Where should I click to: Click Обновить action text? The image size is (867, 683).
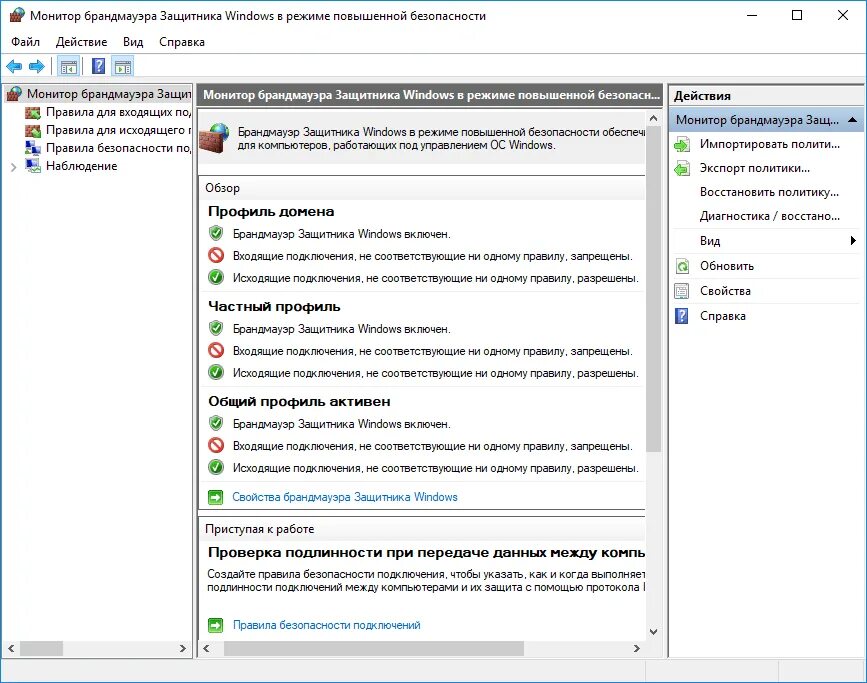[x=727, y=266]
